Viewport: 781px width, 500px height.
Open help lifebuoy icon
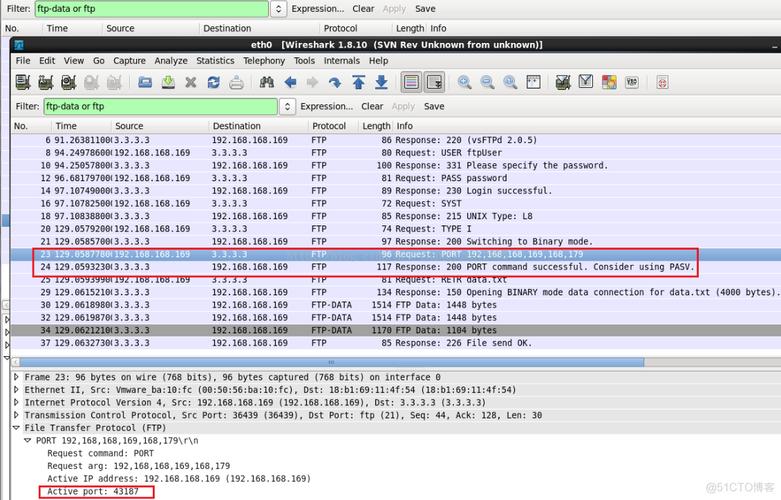coord(662,82)
